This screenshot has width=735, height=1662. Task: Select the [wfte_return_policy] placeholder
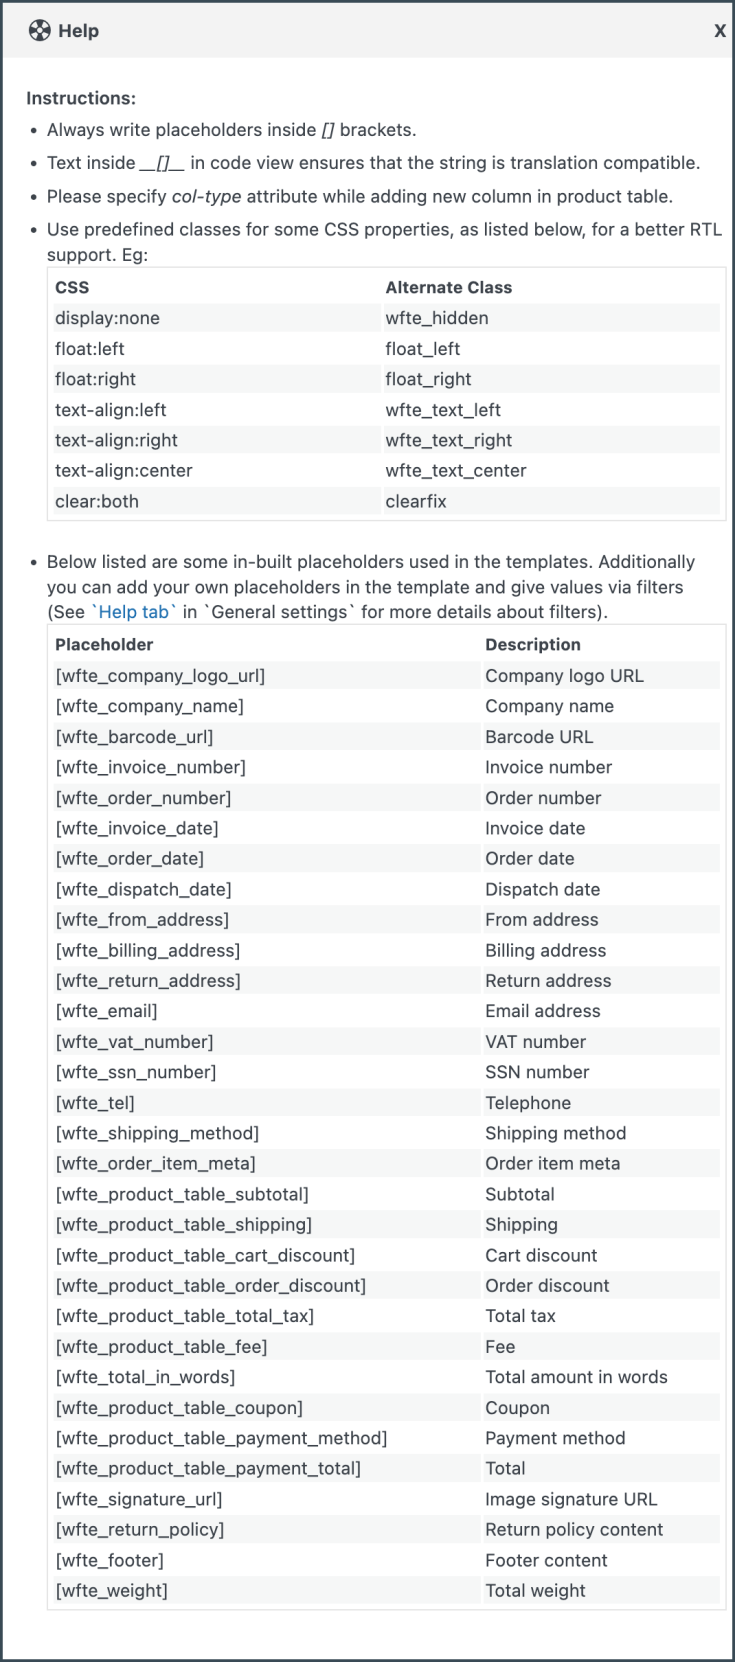[x=139, y=1529]
